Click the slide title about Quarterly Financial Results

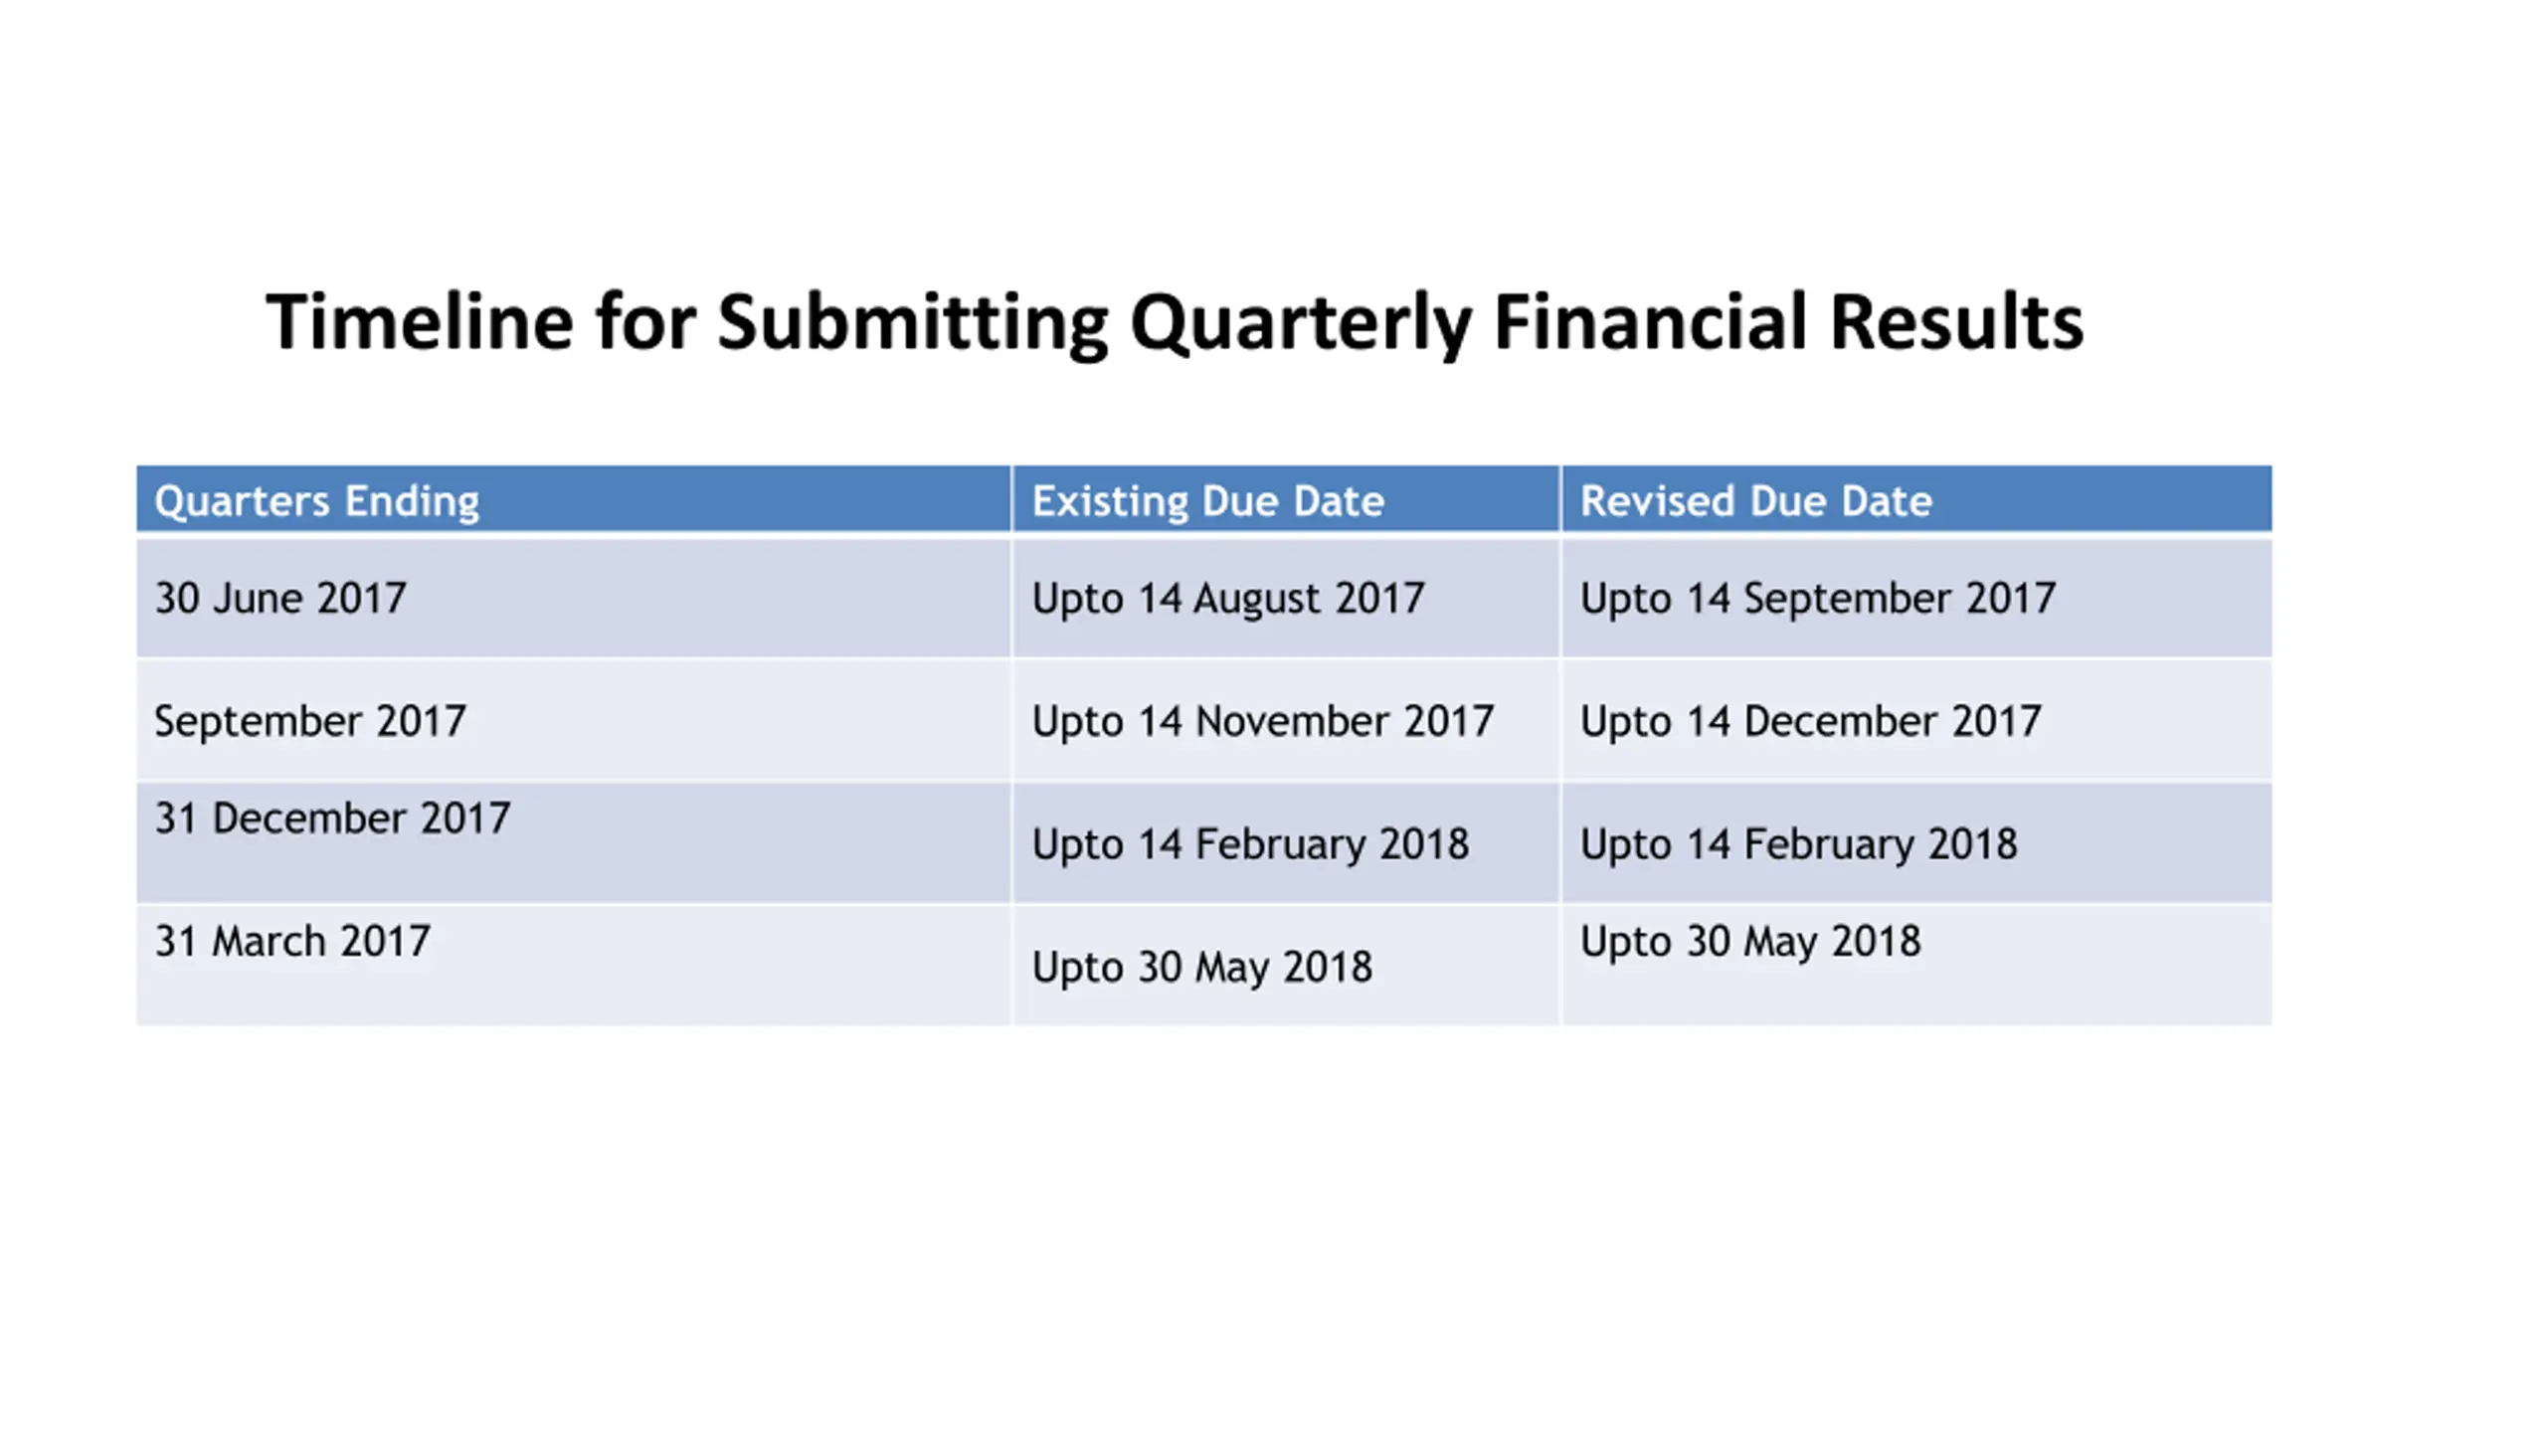click(x=1175, y=323)
